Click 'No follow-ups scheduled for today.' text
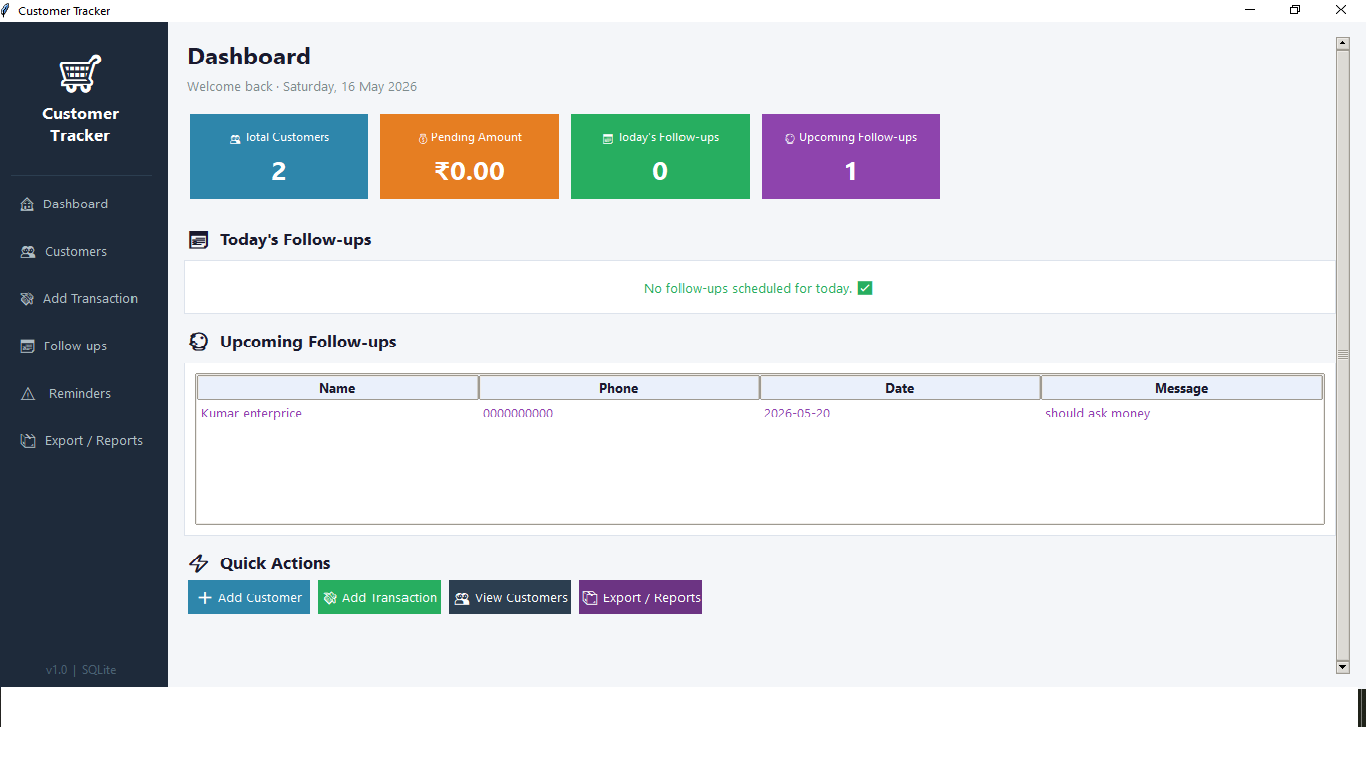This screenshot has height=768, width=1366. tap(748, 288)
